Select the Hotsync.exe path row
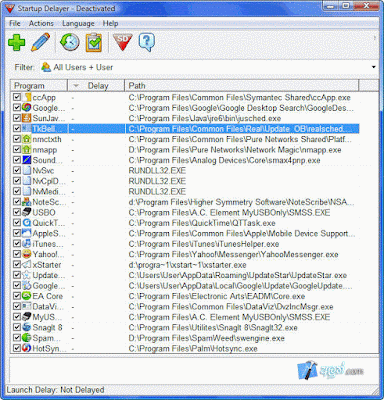The image size is (384, 400). pyautogui.click(x=193, y=349)
